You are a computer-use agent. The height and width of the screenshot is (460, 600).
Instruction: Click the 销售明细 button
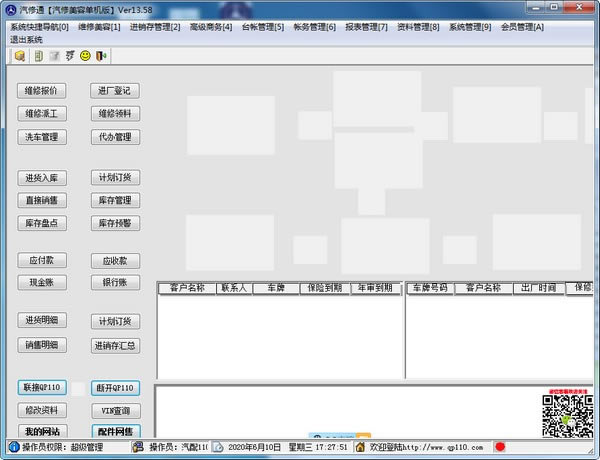[42, 345]
